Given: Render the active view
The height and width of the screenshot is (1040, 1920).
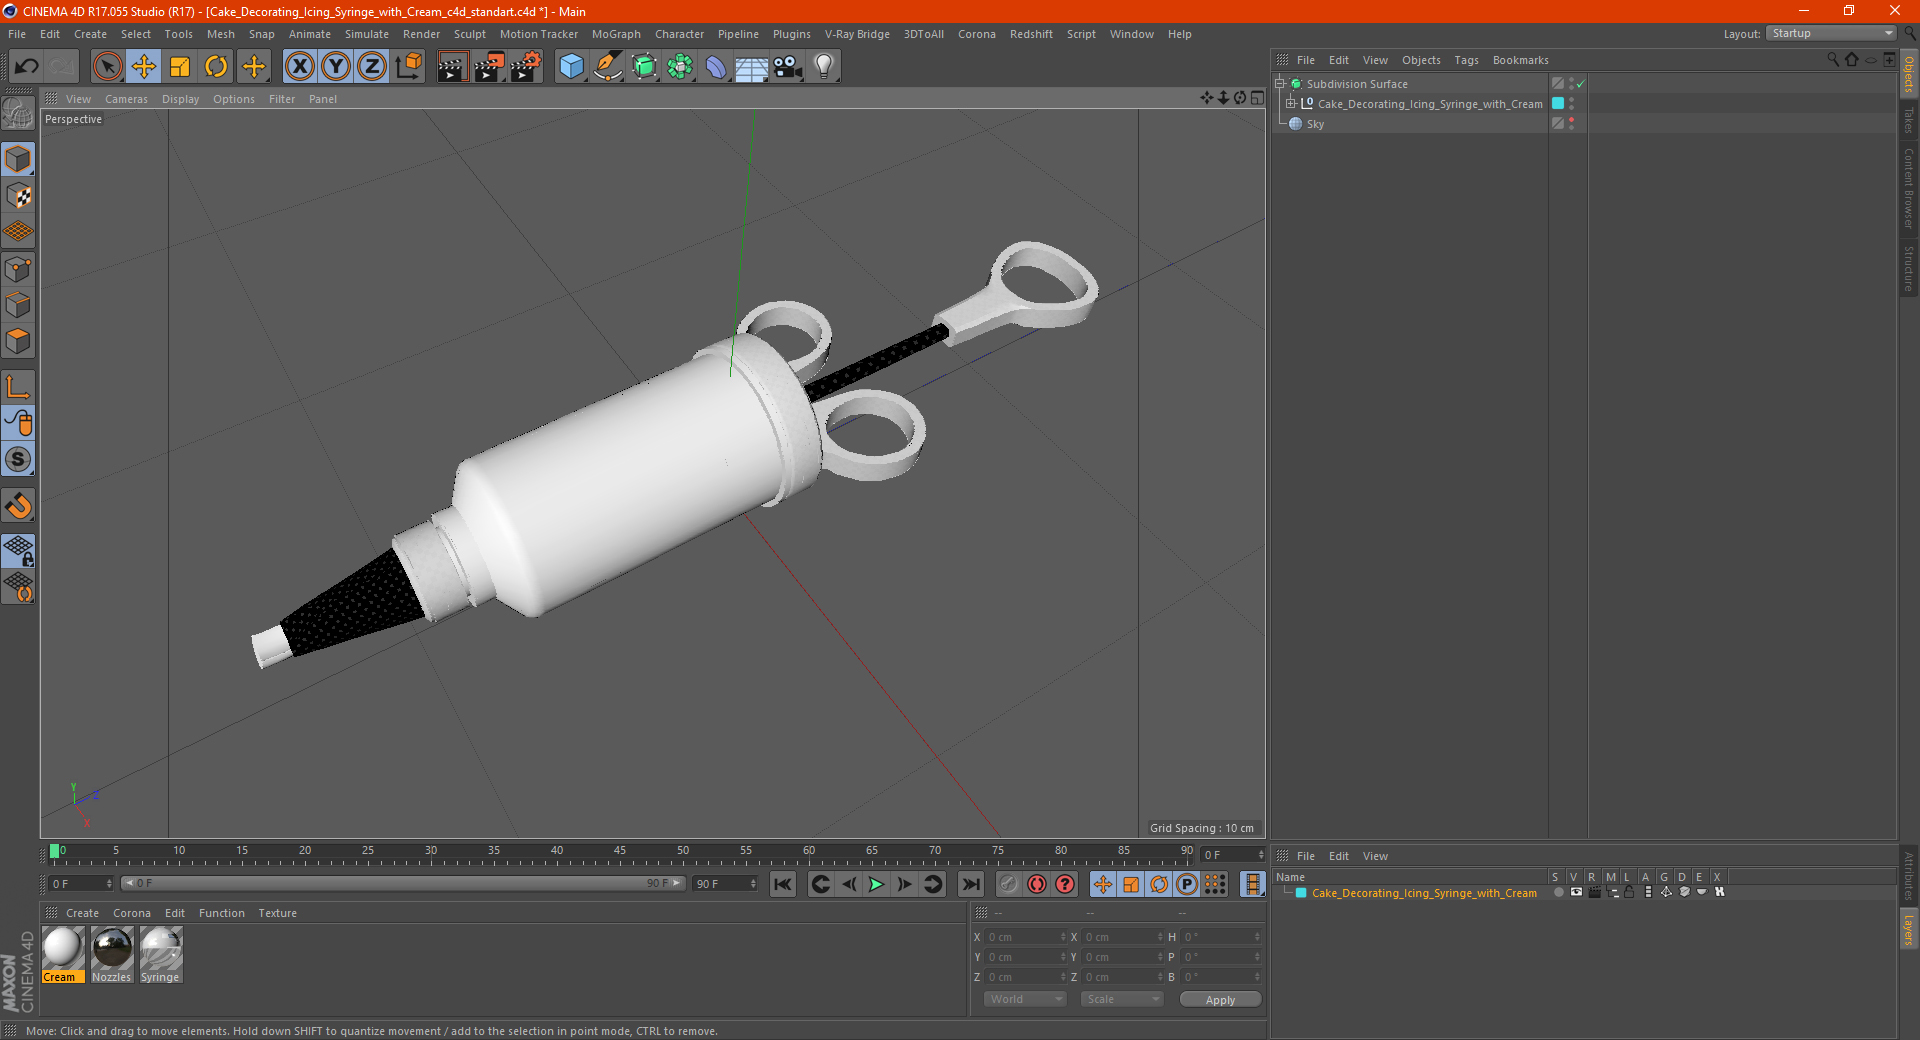Looking at the screenshot, I should click(x=452, y=67).
